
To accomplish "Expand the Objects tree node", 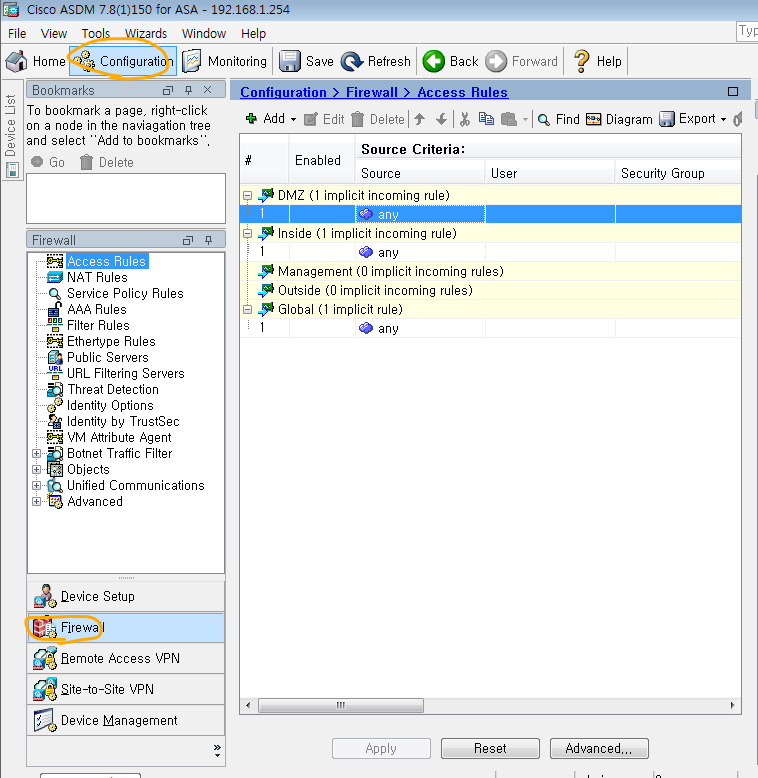I will [36, 469].
